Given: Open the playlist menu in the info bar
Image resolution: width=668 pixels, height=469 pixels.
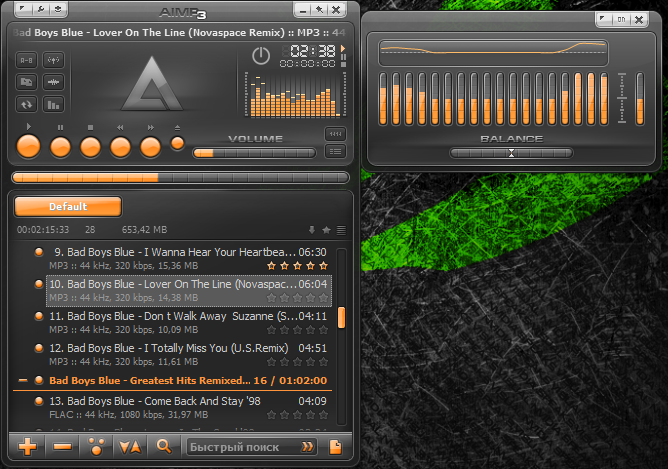Looking at the screenshot, I should pos(341,230).
